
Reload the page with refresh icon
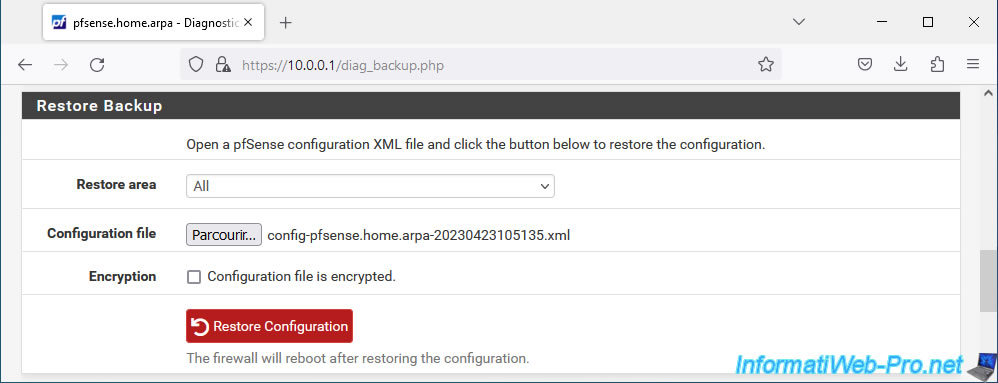point(97,64)
